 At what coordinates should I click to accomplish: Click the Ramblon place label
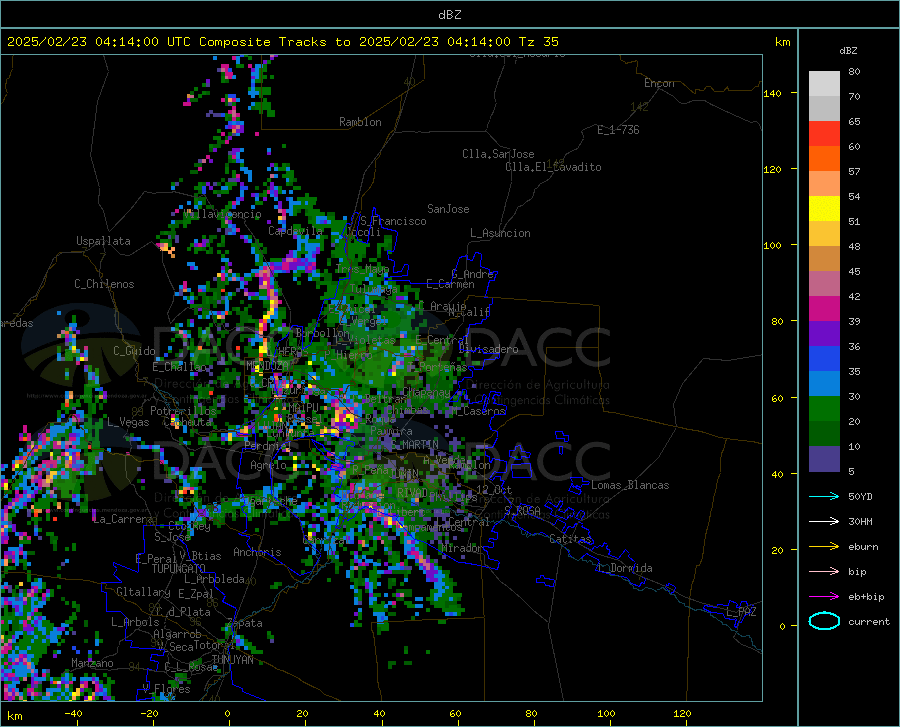pyautogui.click(x=360, y=122)
